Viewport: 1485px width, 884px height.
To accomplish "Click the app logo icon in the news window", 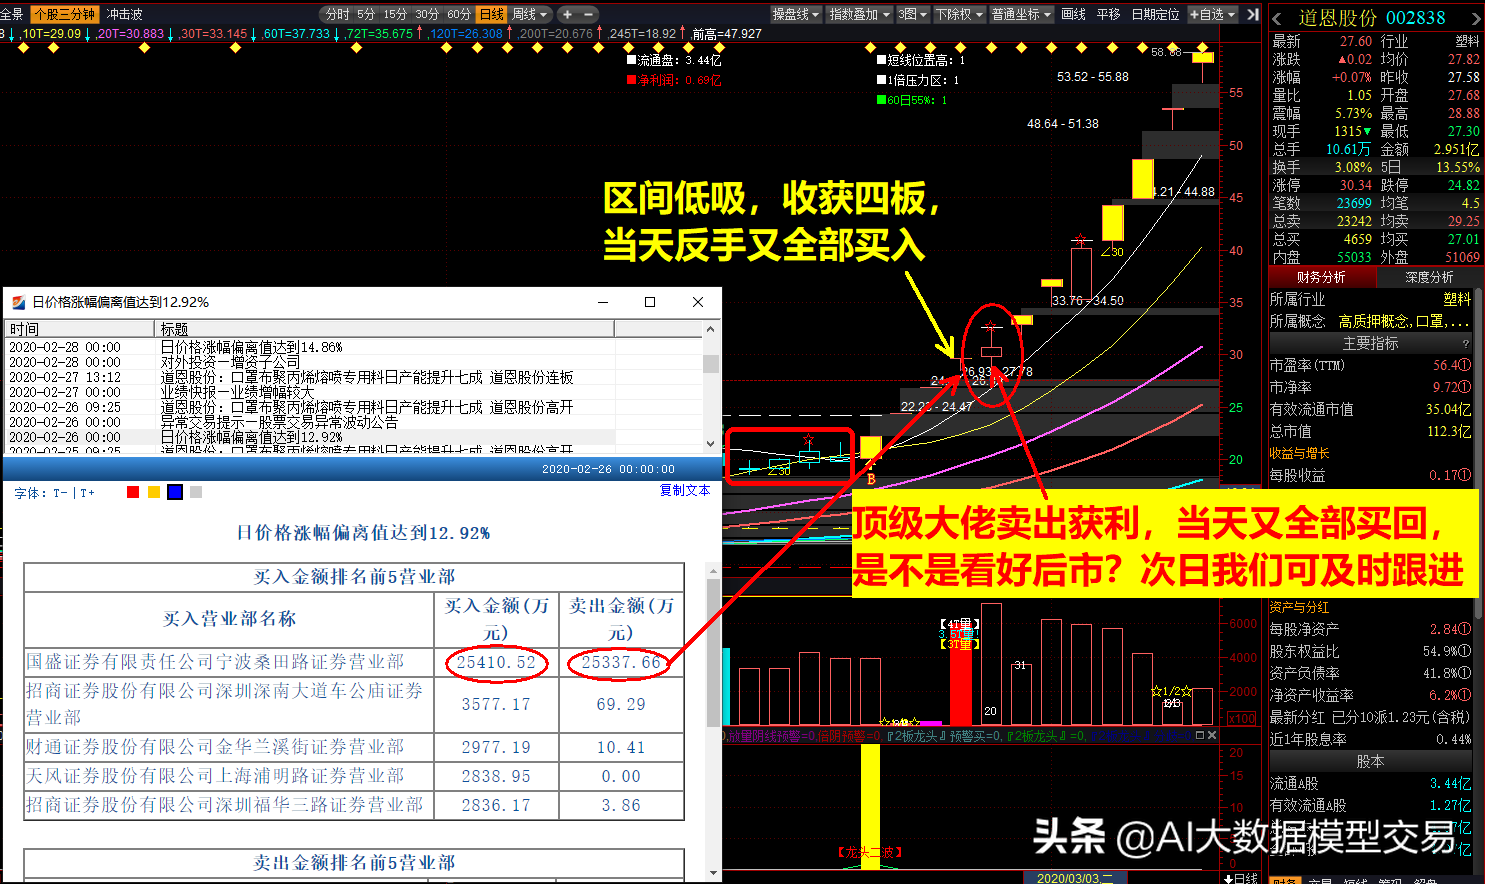I will (18, 302).
